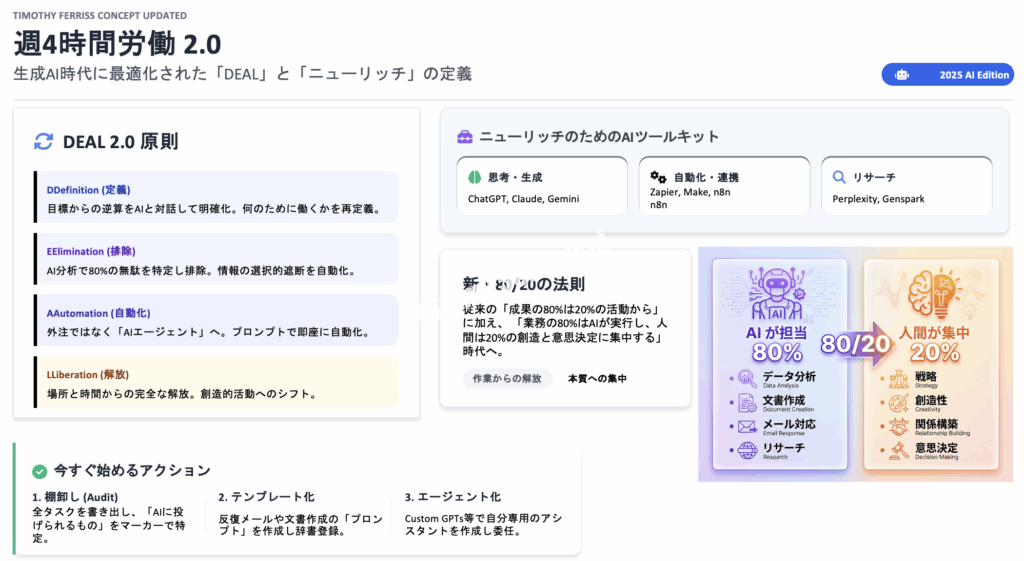Click the toolbox icon next to ニューリッチのためのAIツールキット
Image resolution: width=1024 pixels, height=561 pixels.
coord(464,137)
